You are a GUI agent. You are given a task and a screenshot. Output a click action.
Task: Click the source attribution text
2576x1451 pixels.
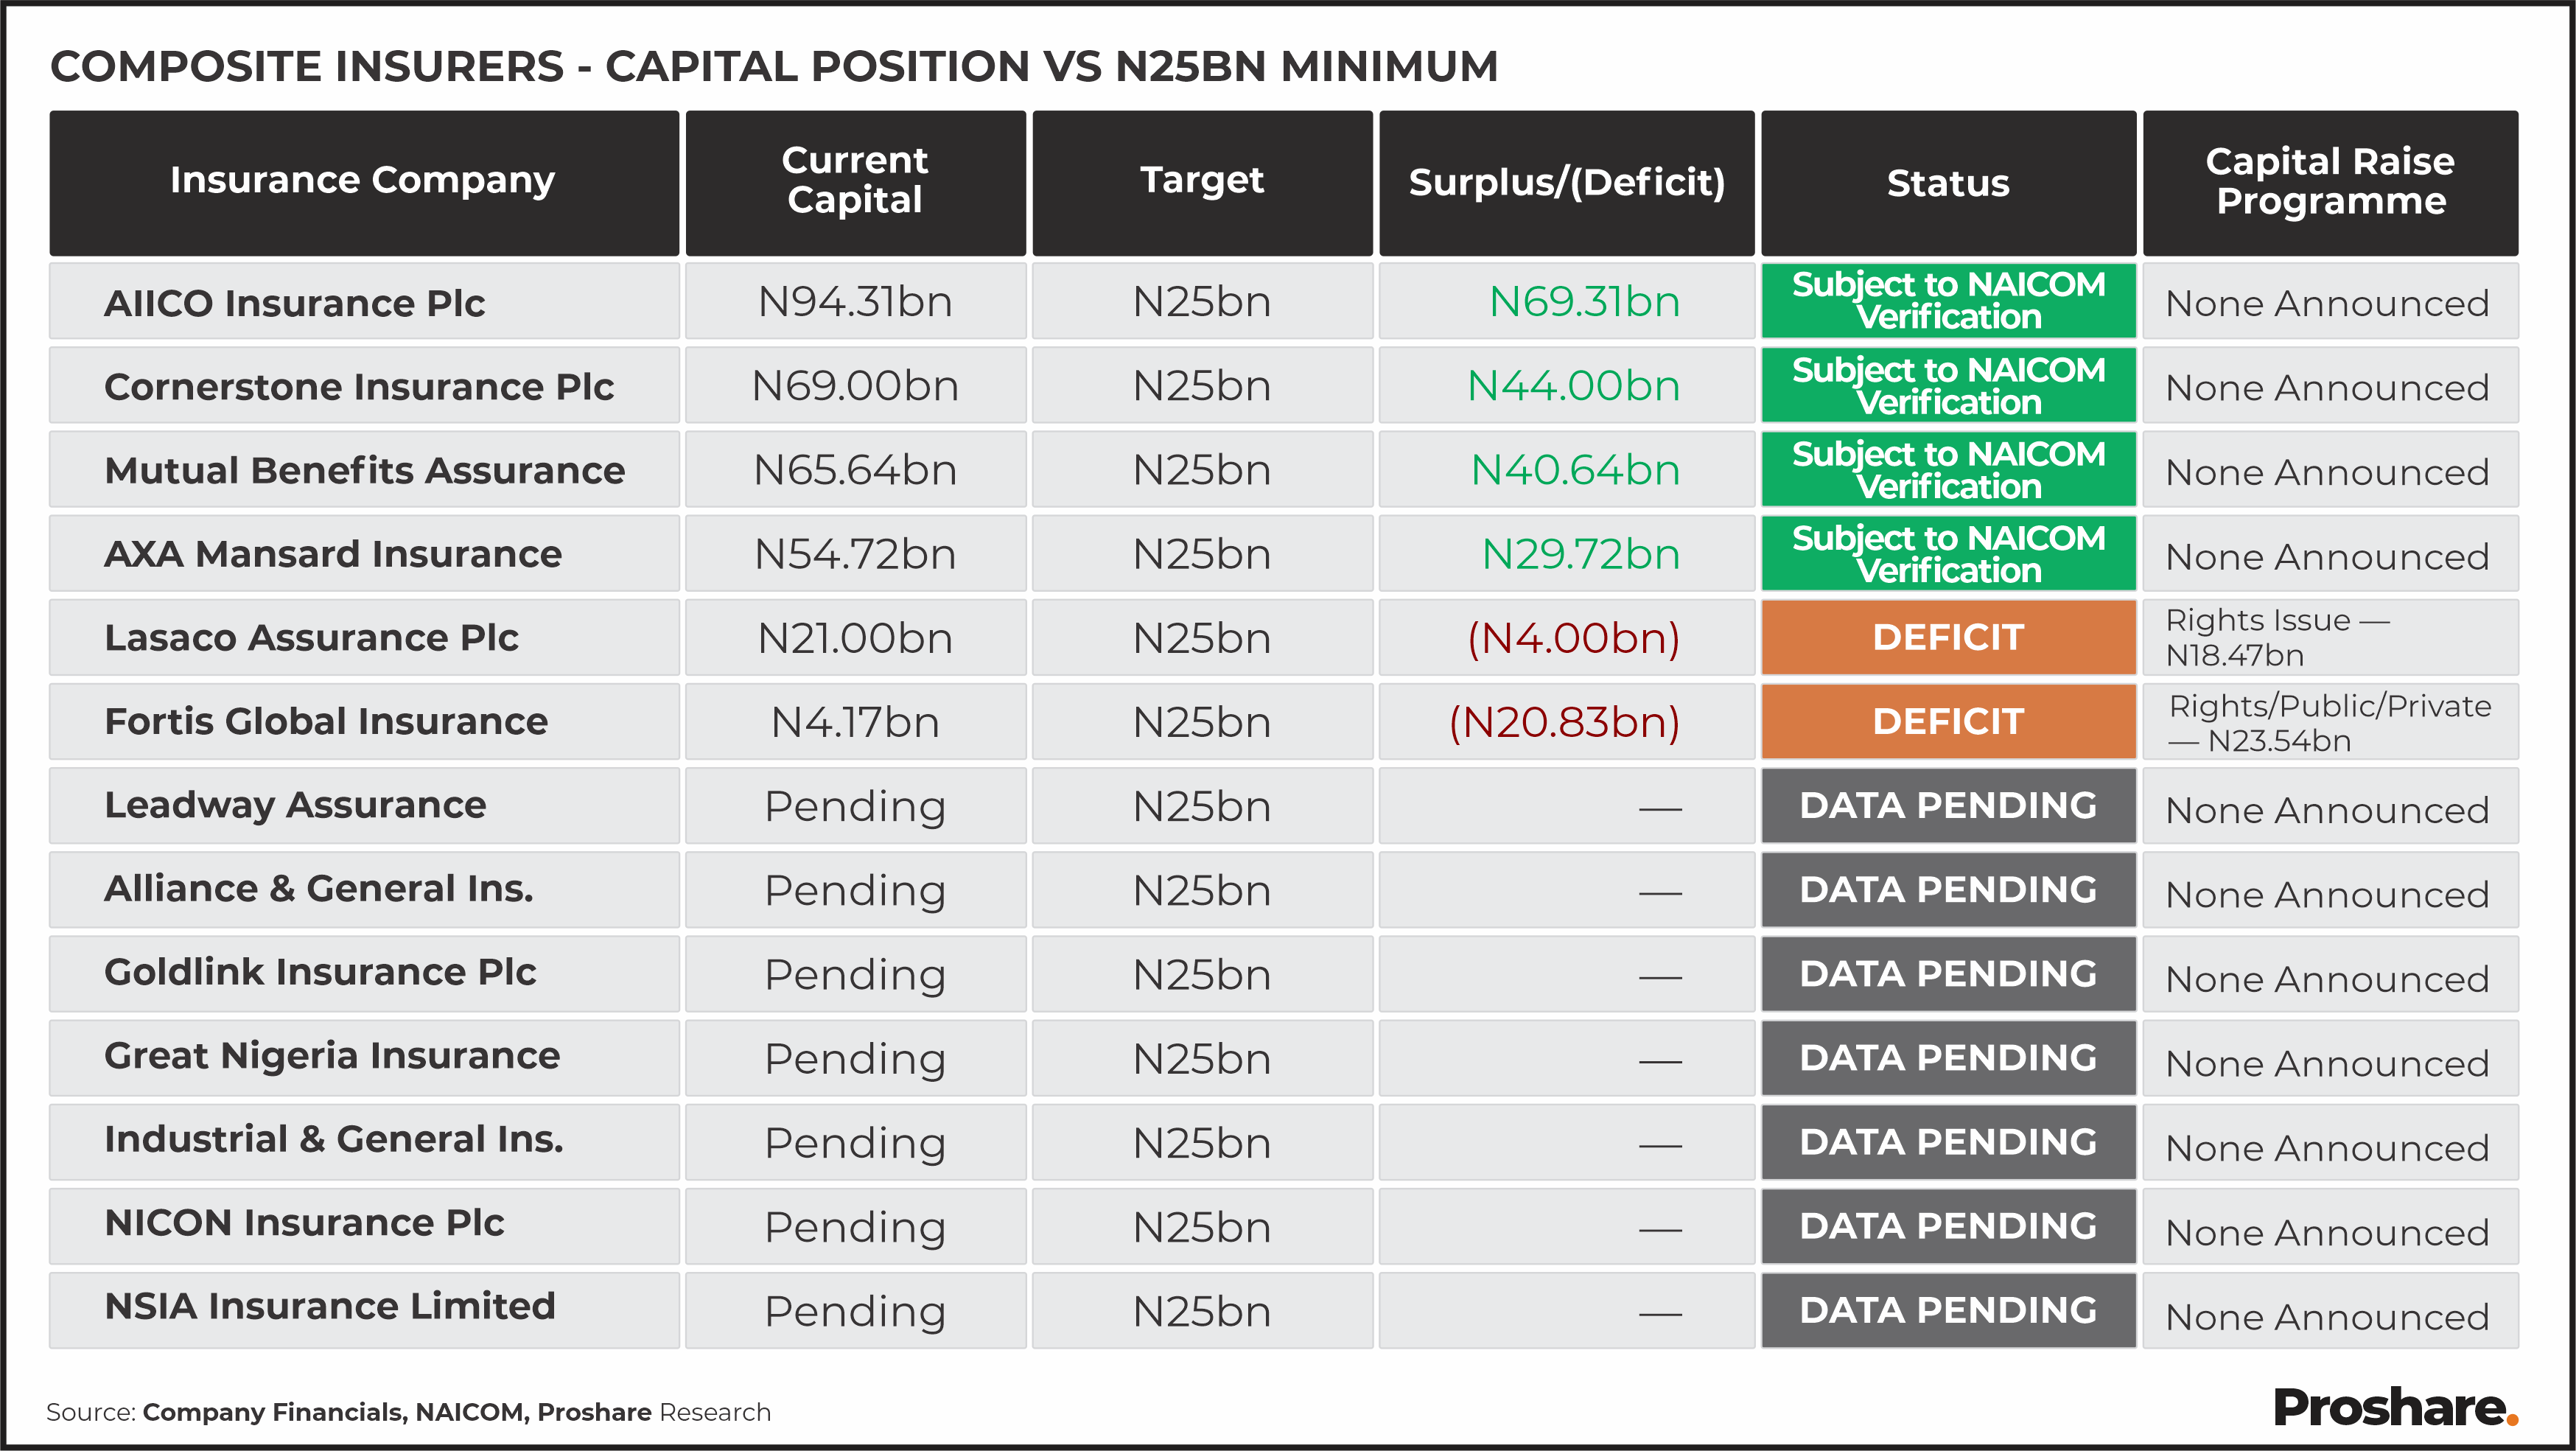[408, 1412]
